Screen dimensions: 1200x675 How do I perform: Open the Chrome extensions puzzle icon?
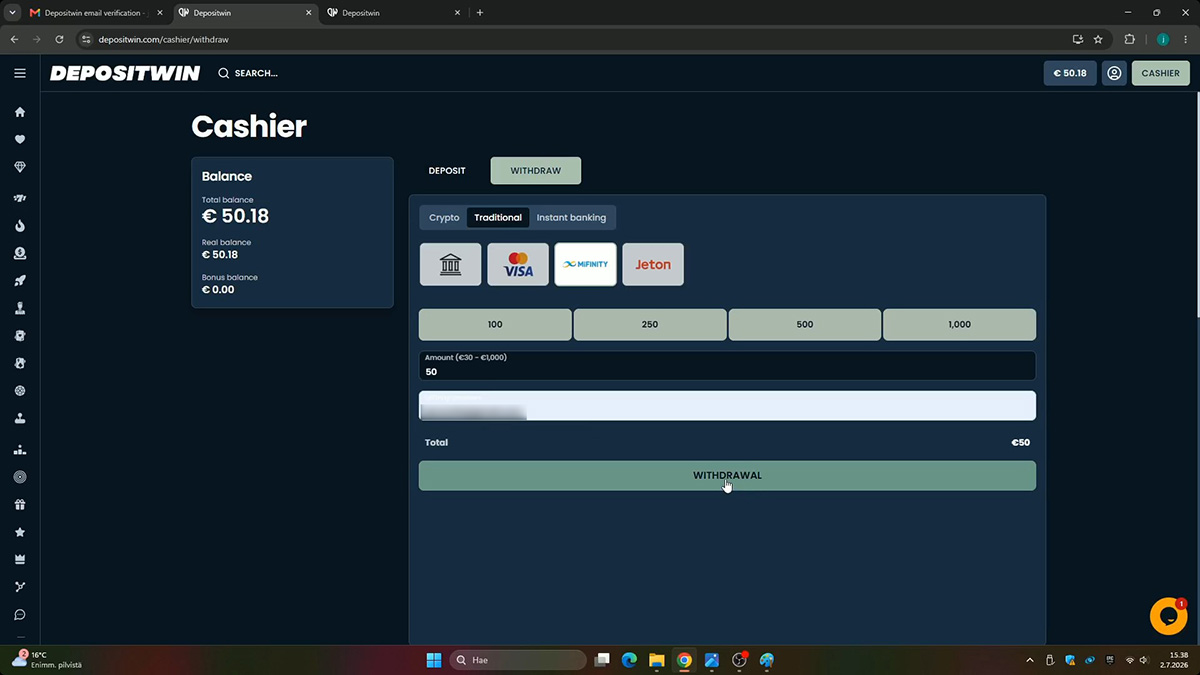click(1130, 39)
